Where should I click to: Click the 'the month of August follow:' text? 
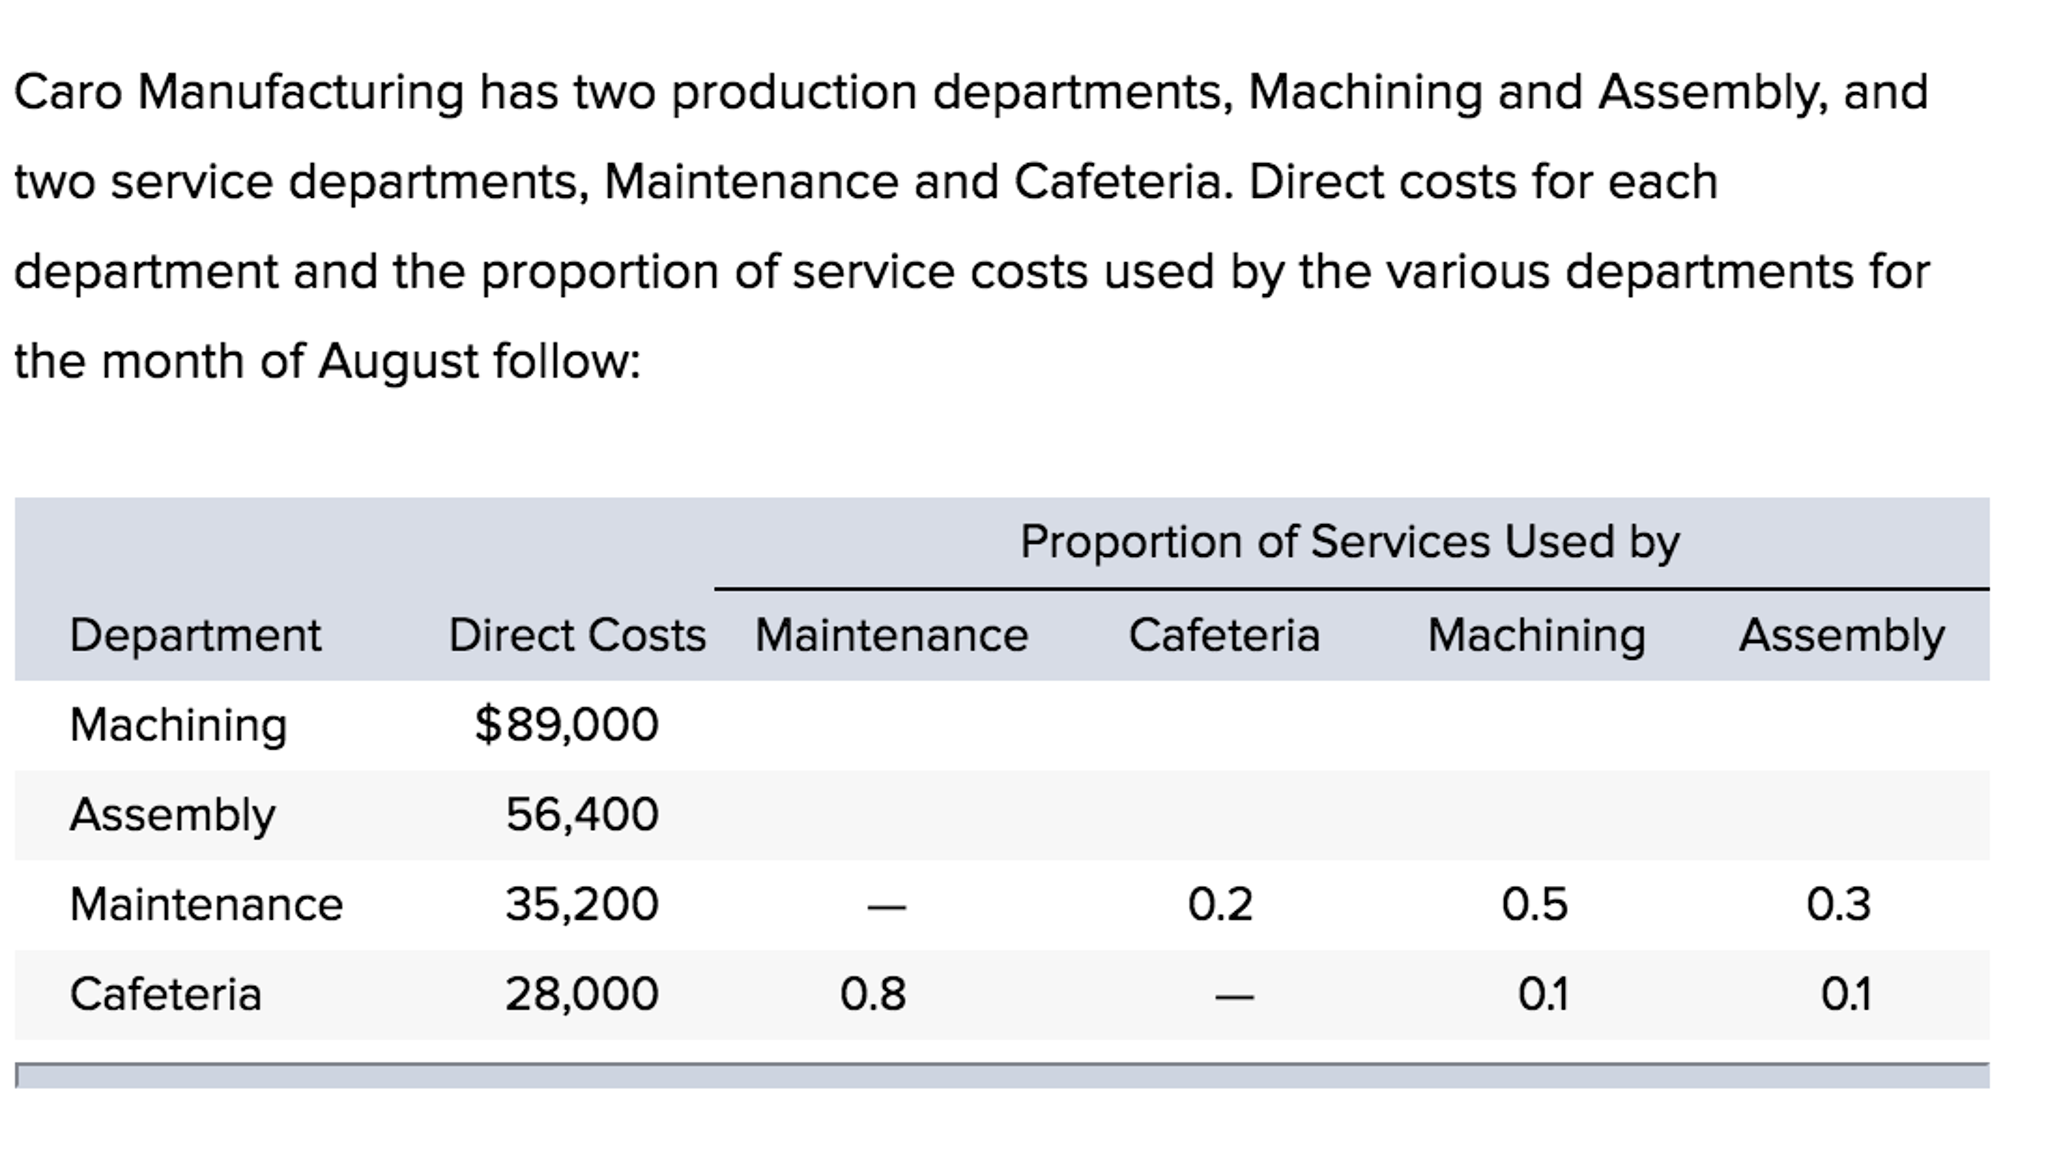click(x=327, y=361)
